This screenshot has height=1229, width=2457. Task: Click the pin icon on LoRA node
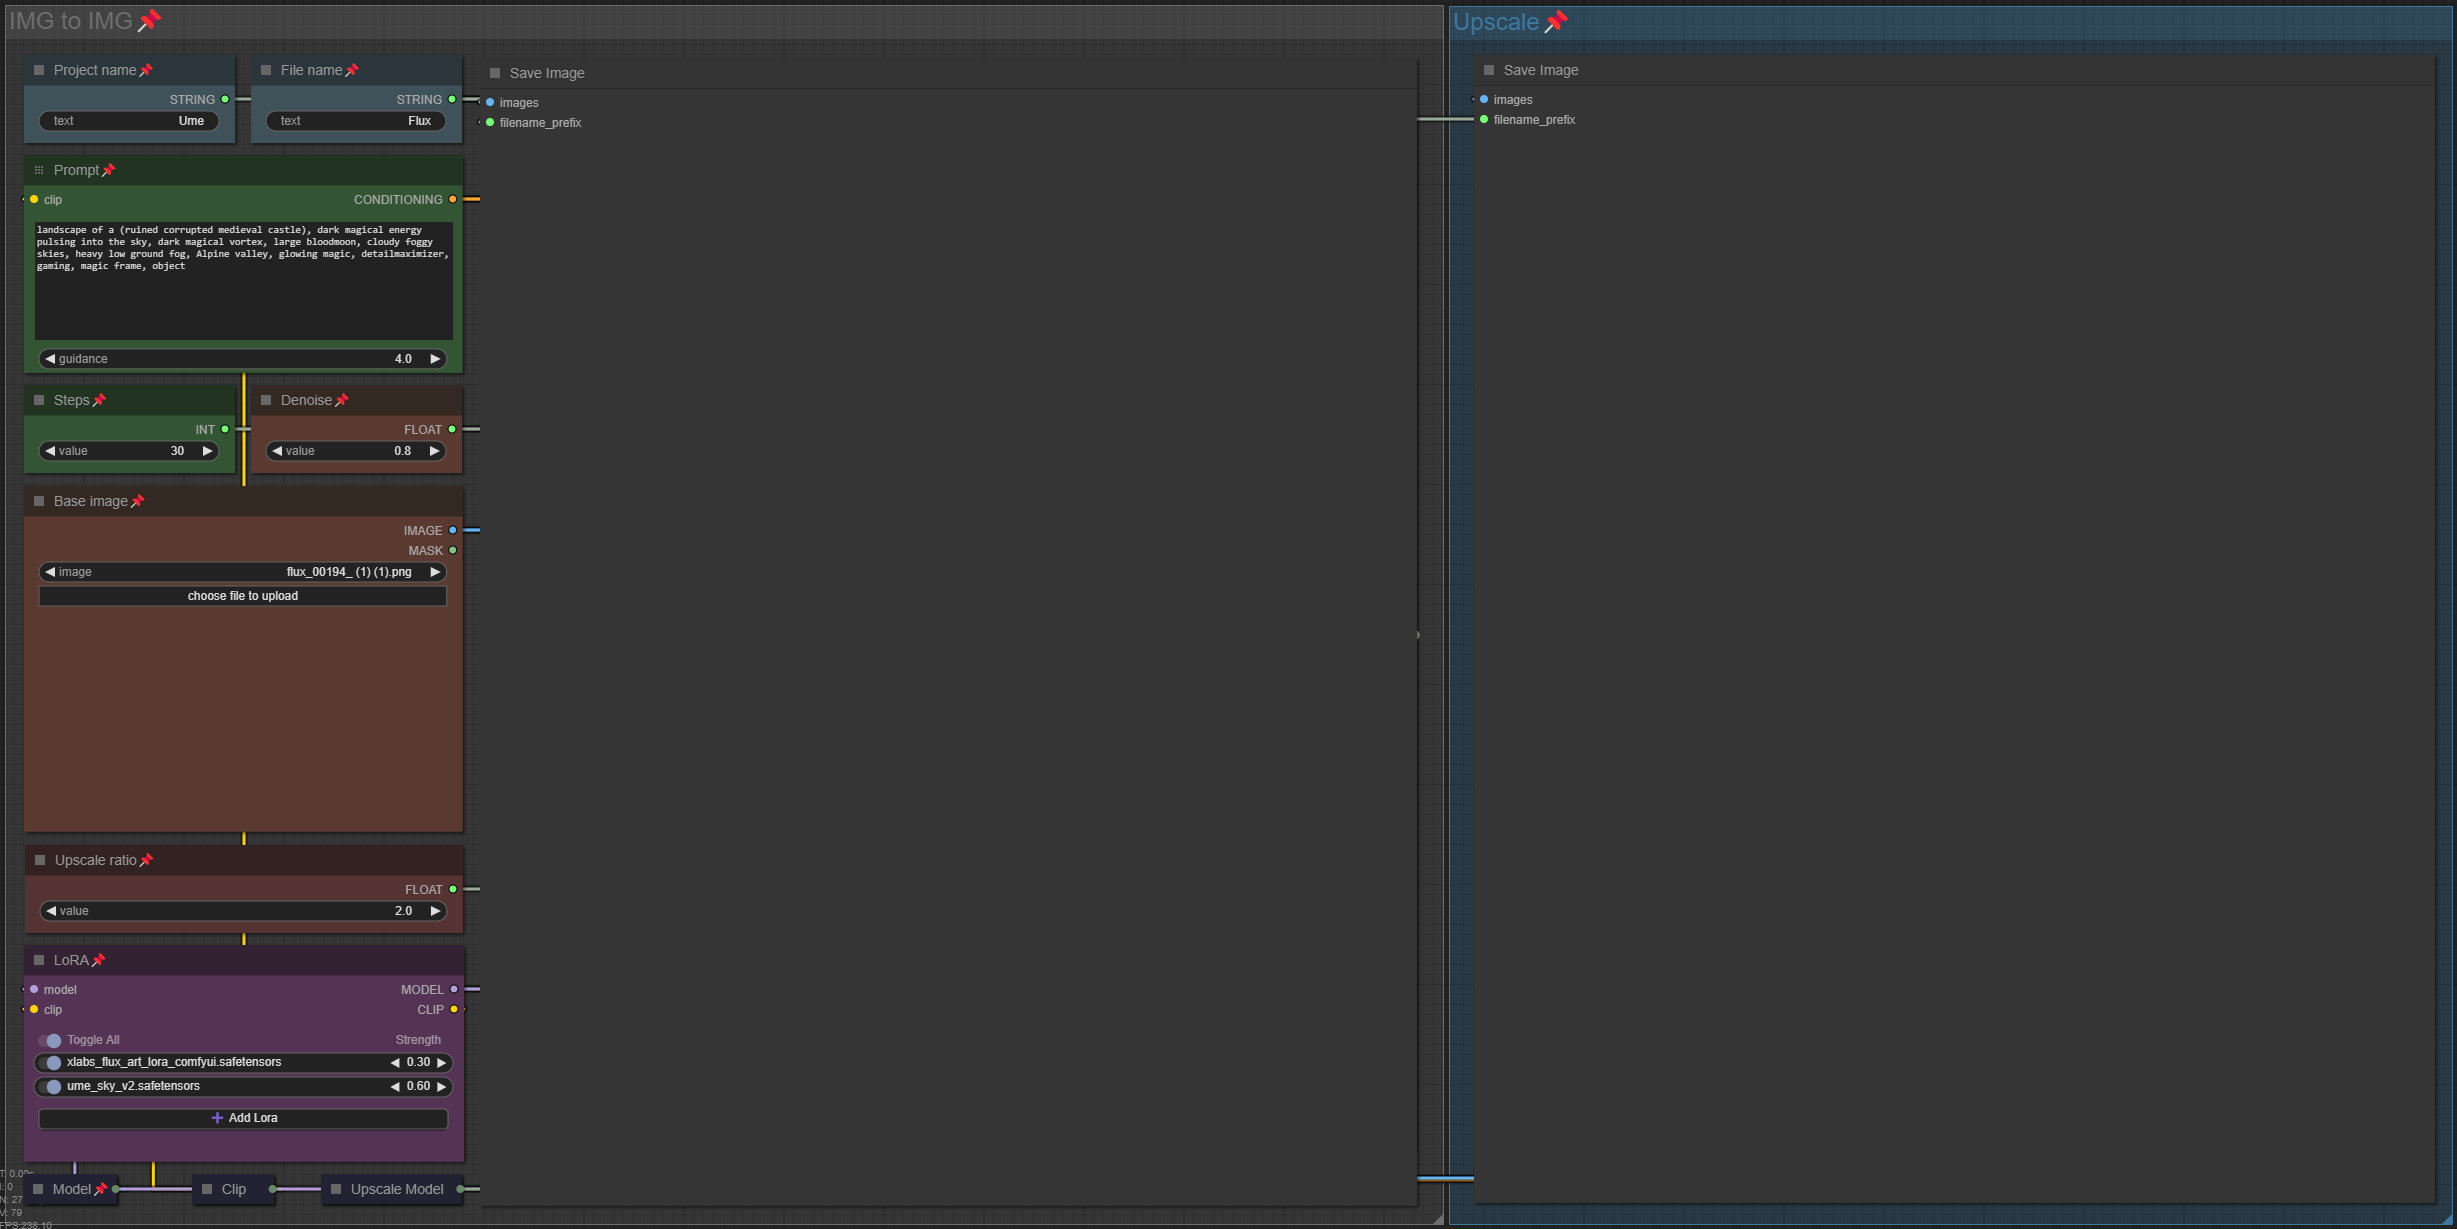point(99,960)
